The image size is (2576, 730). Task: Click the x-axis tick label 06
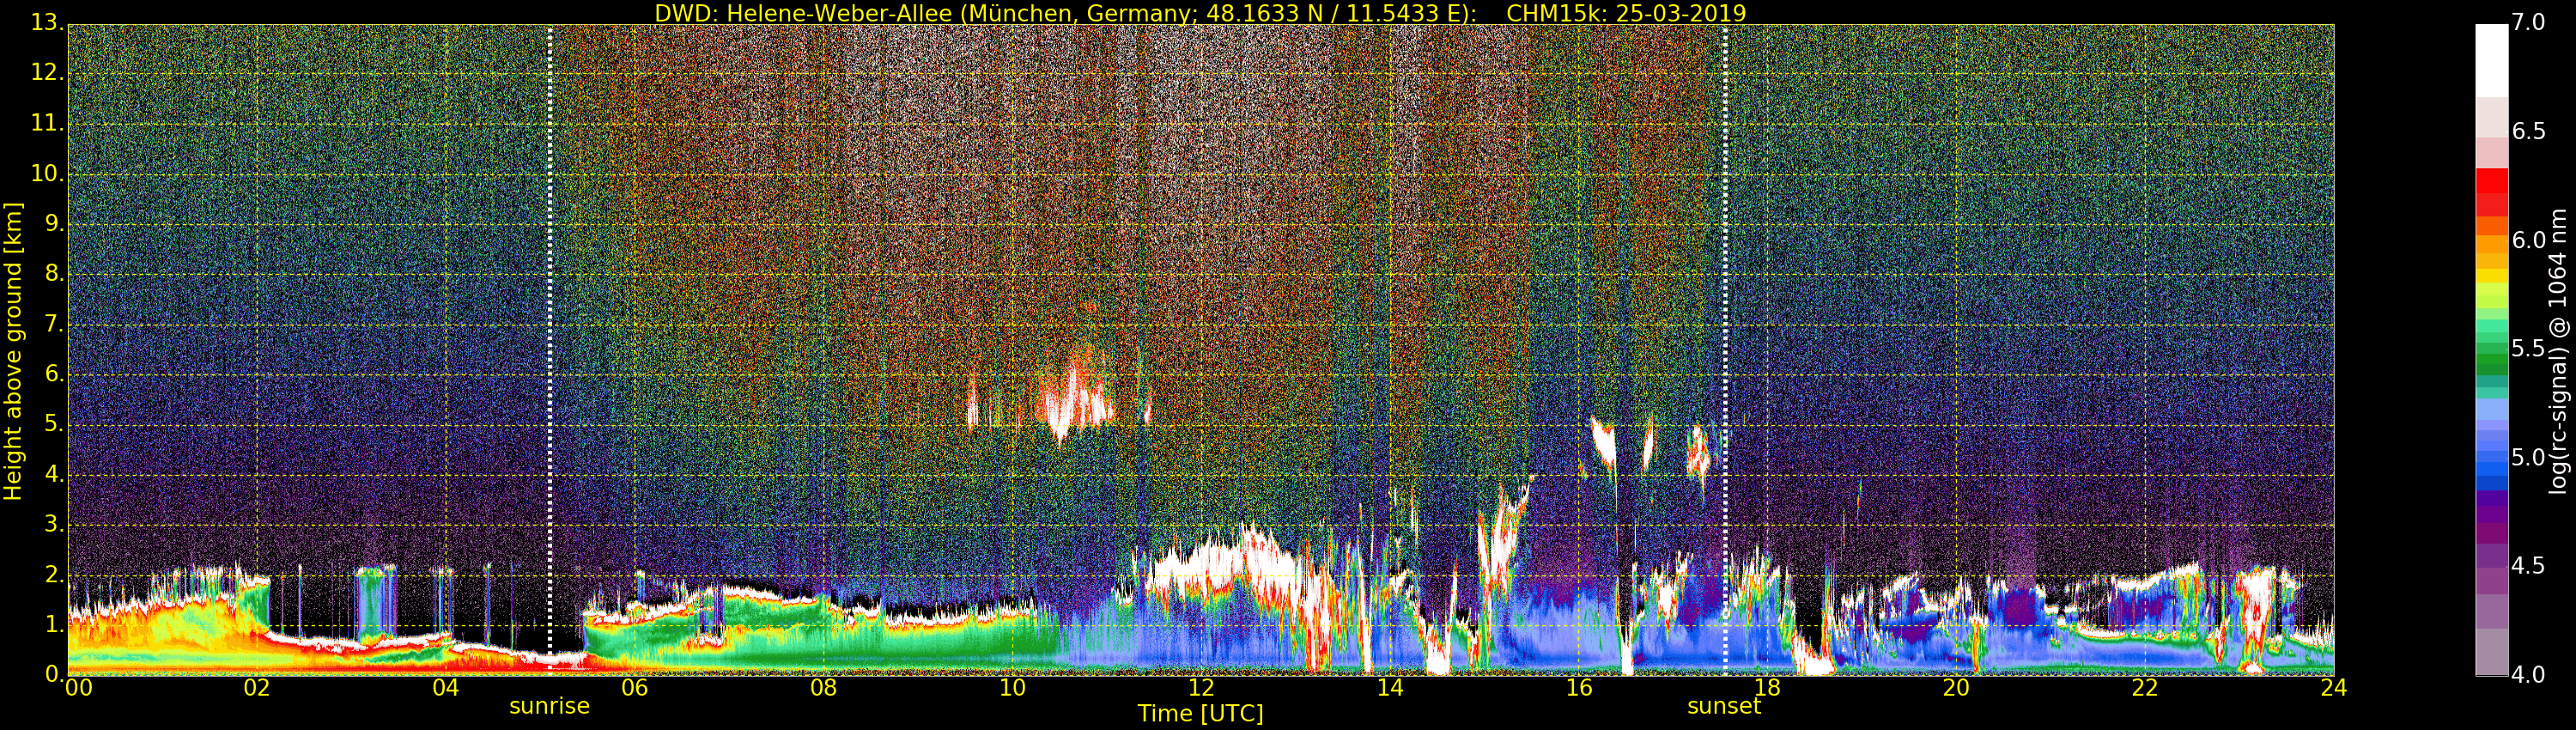634,688
